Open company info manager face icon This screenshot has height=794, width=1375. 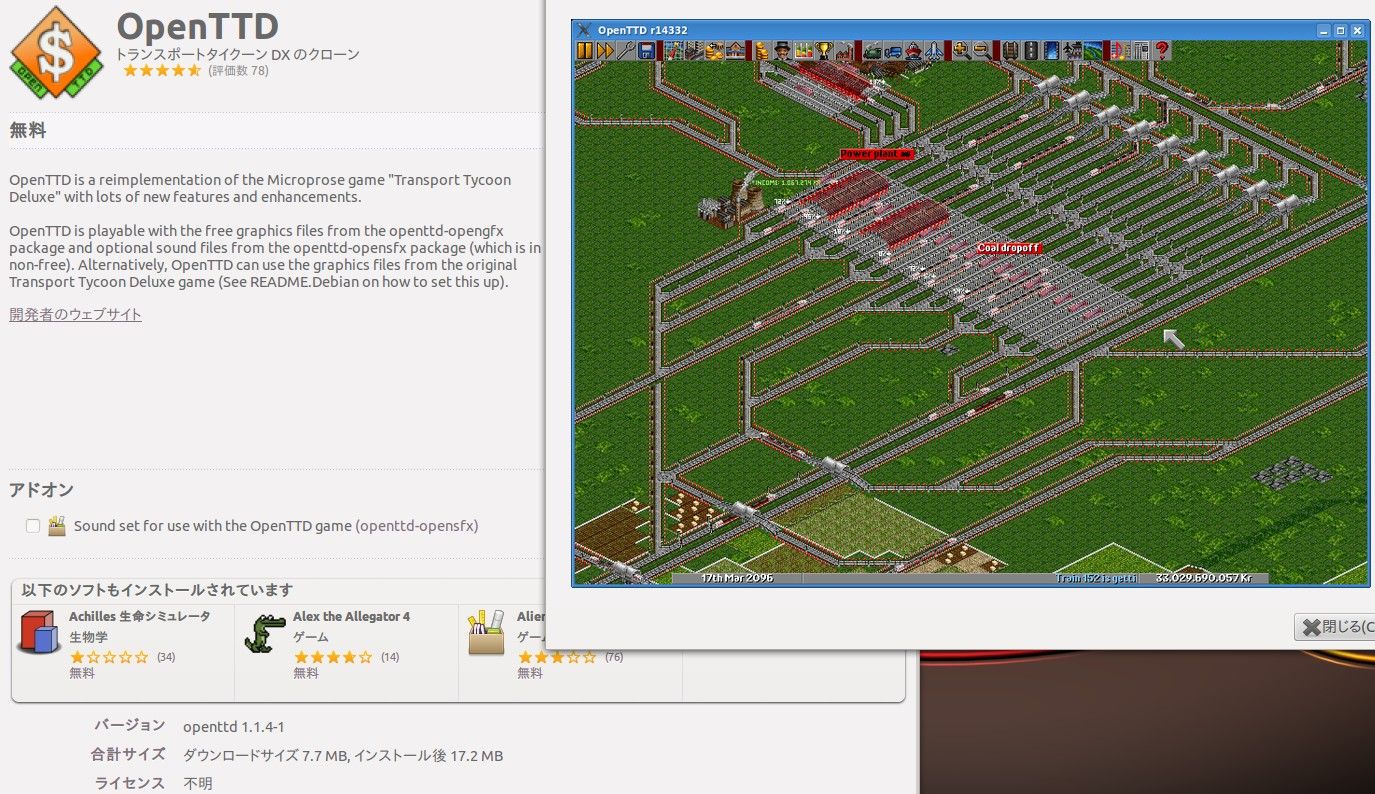click(783, 50)
